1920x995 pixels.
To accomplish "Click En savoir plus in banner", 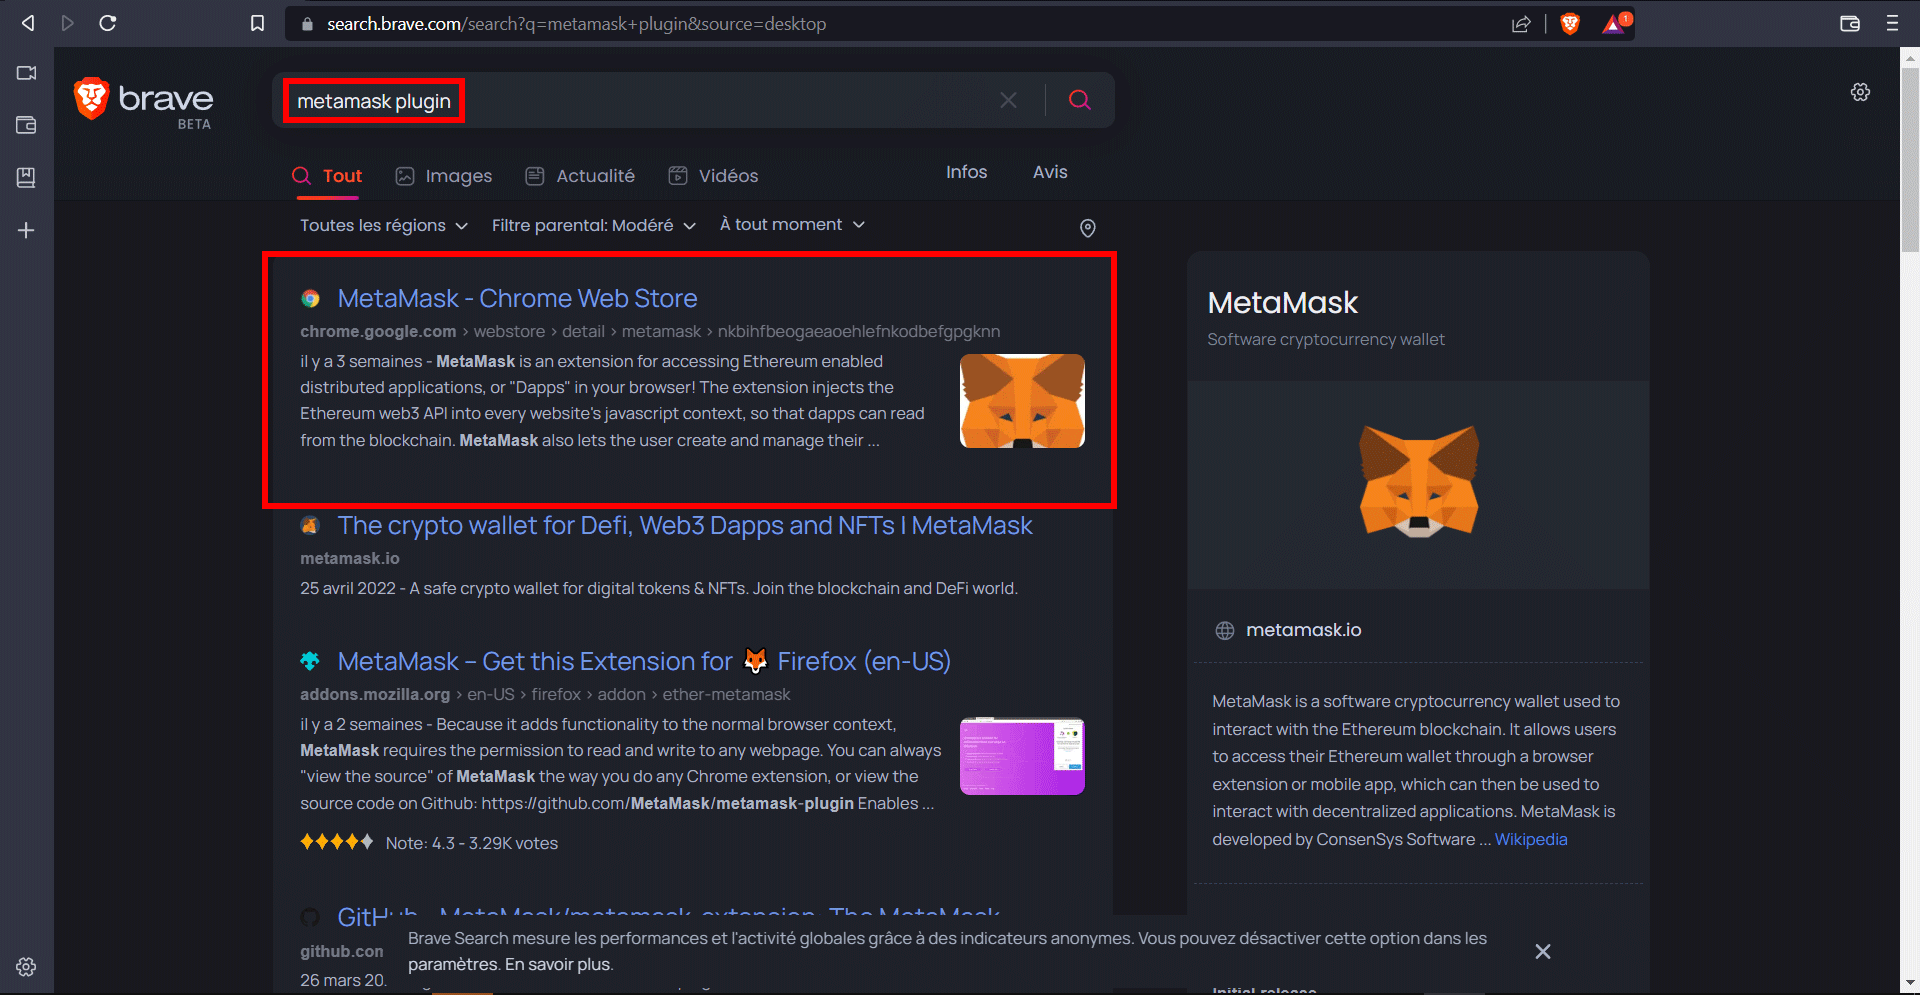I will (x=558, y=964).
